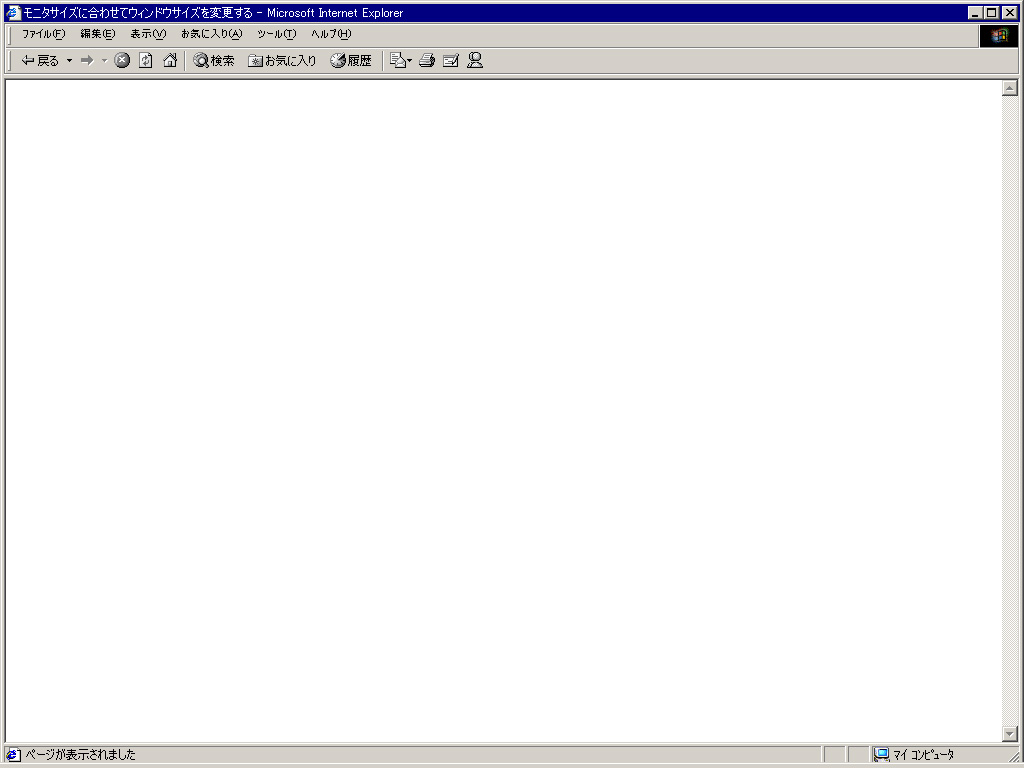Stop page loading with the Stop icon
The width and height of the screenshot is (1024, 768).
click(122, 61)
